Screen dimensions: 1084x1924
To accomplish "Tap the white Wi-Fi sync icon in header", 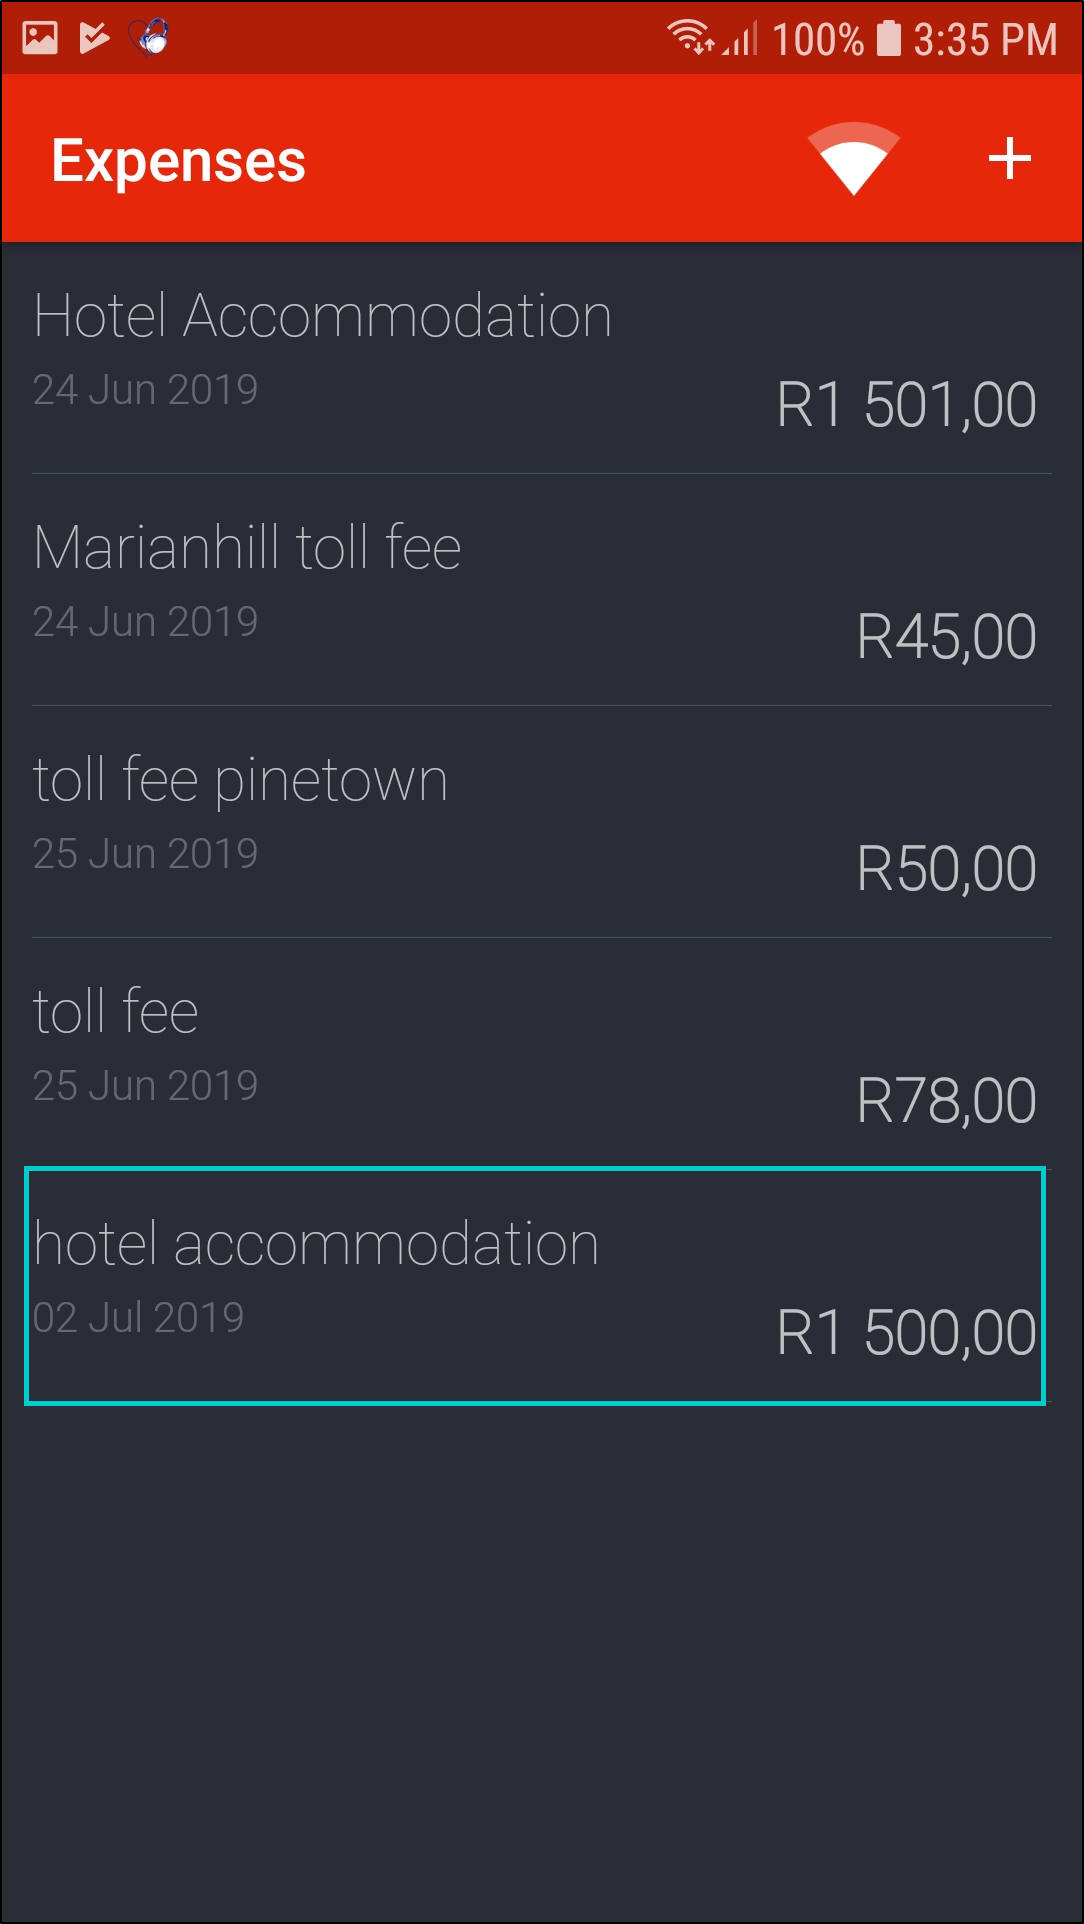I will (x=853, y=158).
